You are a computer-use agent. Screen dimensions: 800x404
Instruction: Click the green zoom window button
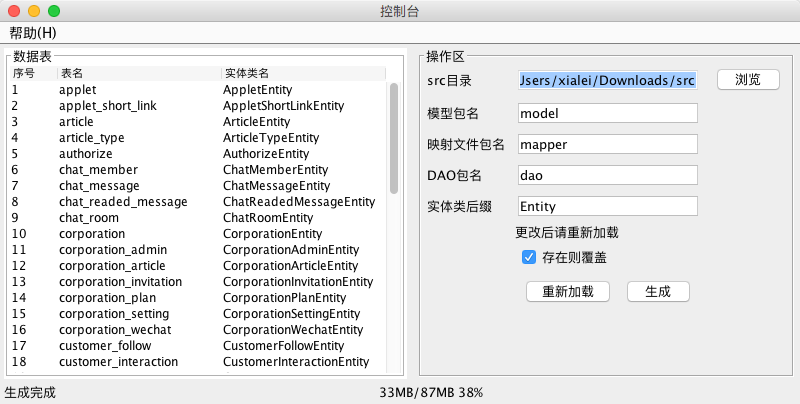(x=54, y=11)
